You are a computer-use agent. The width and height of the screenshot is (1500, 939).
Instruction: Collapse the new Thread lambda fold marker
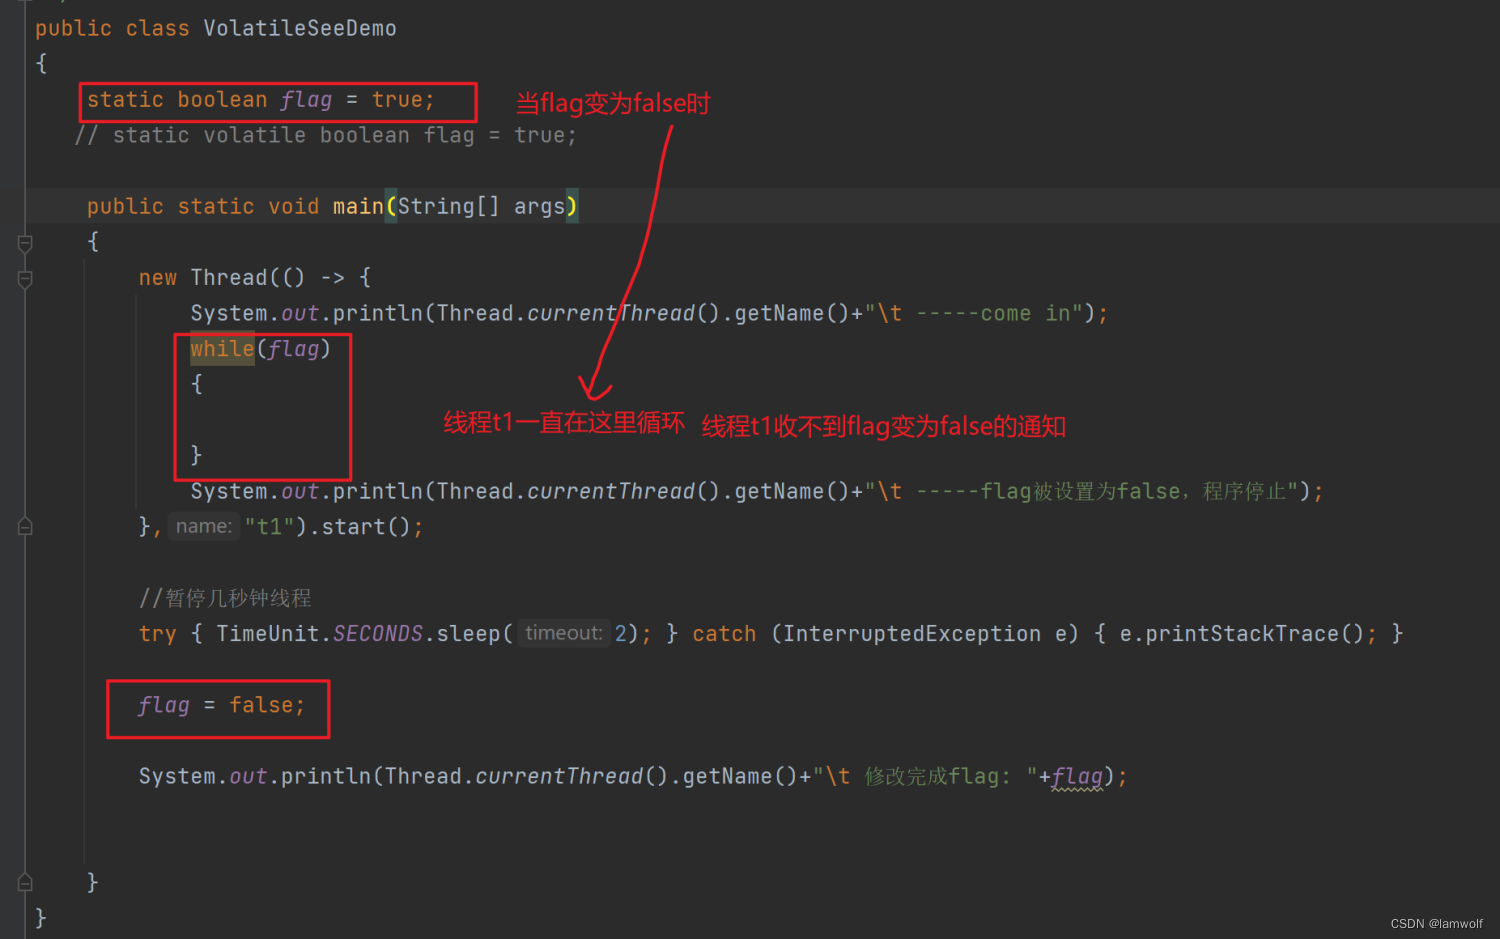pyautogui.click(x=25, y=279)
